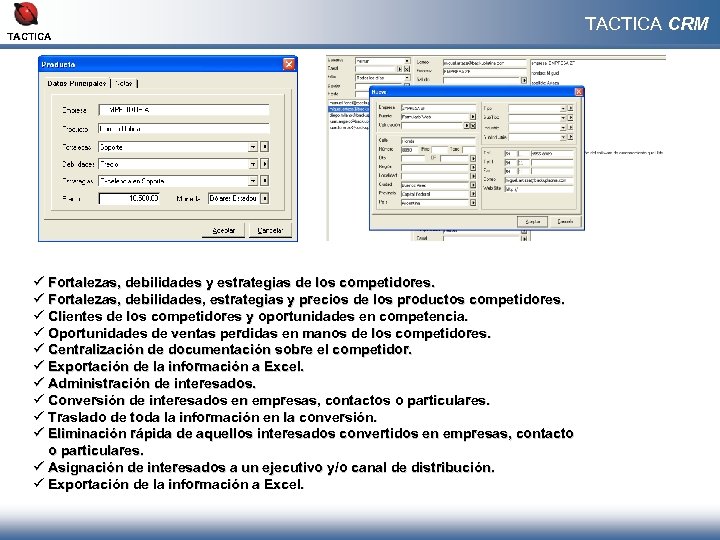
Task: Click the Provincia lookup arrow button
Action: pos(472,194)
